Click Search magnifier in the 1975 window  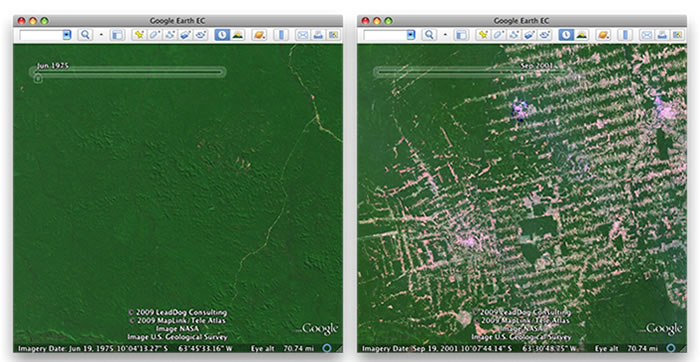pos(85,35)
